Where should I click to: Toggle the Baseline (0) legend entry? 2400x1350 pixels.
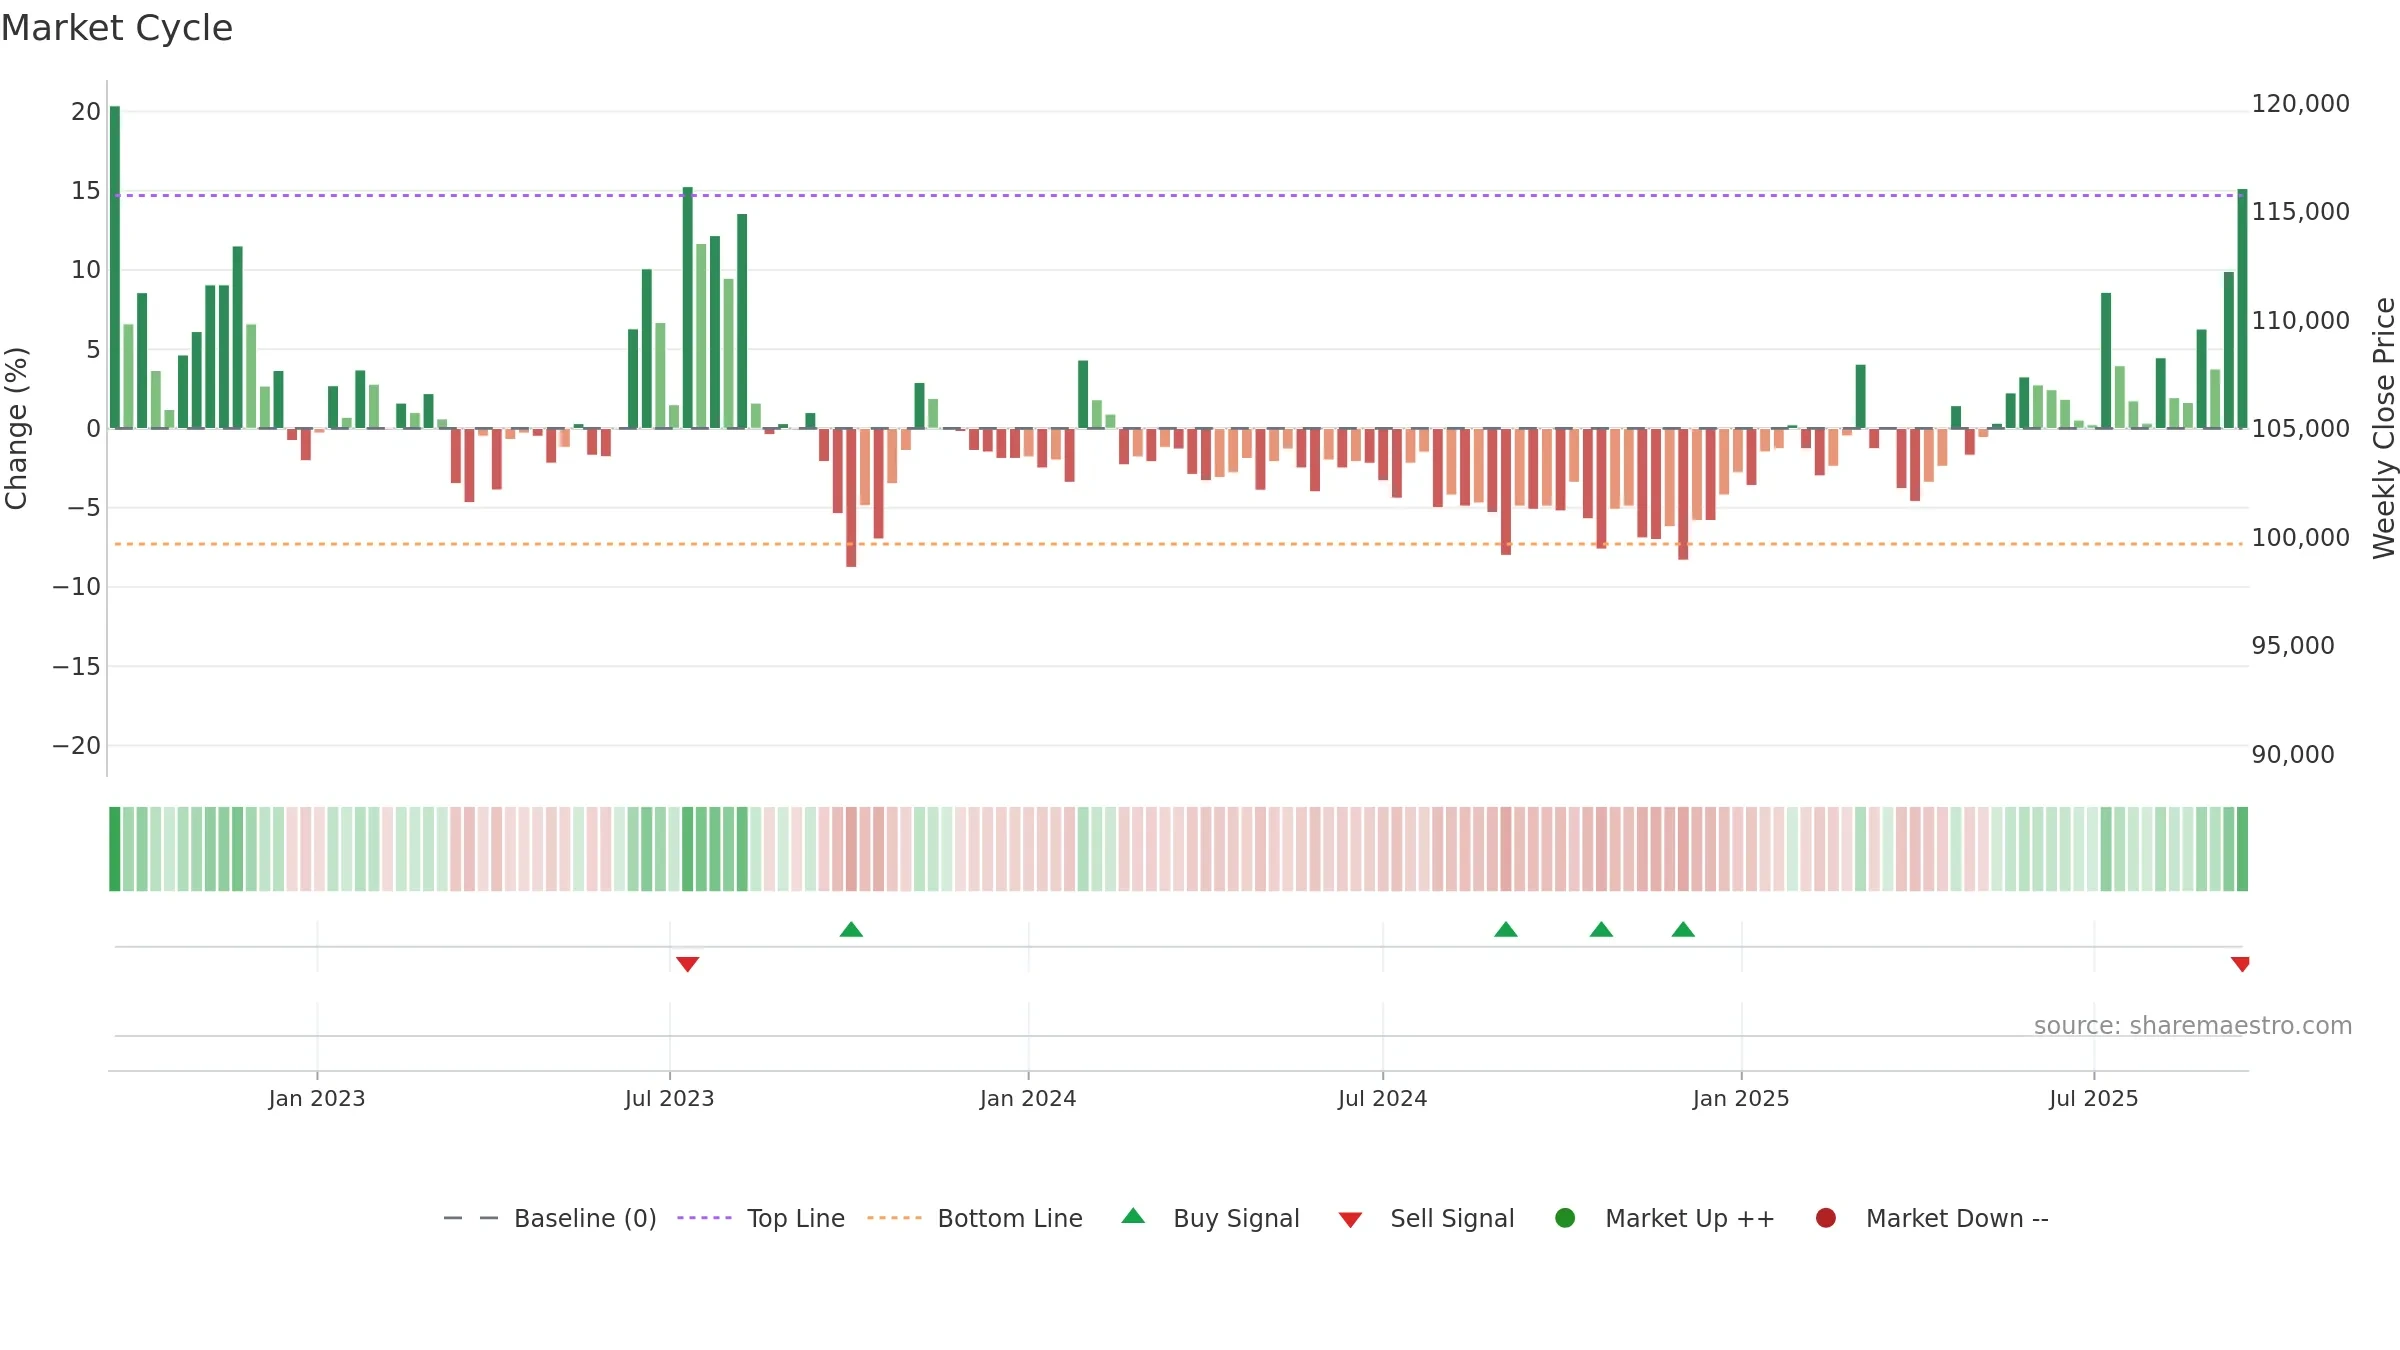point(550,1218)
